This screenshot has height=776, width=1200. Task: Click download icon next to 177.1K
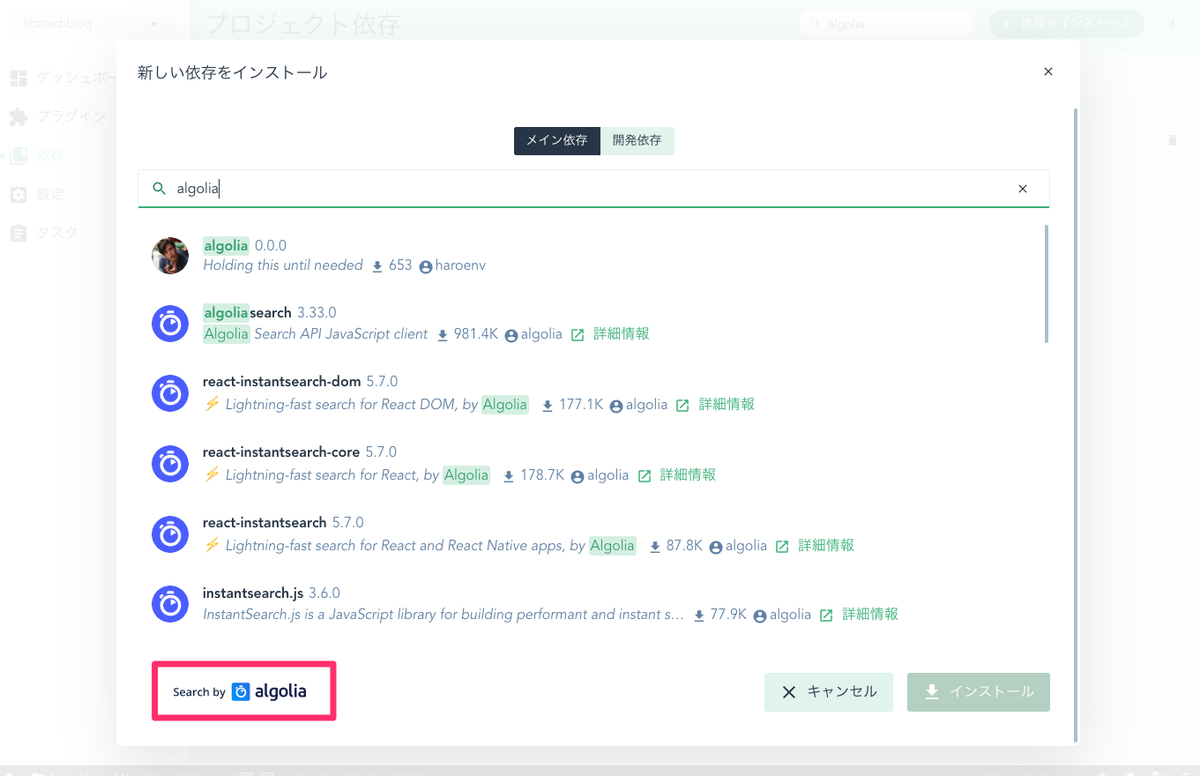coord(548,406)
